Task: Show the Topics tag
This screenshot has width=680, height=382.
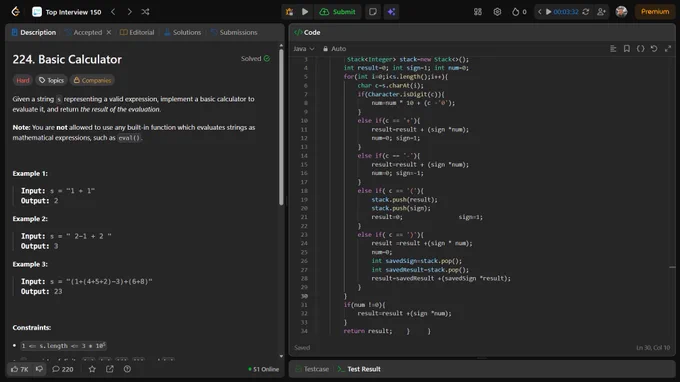Action: click(51, 80)
